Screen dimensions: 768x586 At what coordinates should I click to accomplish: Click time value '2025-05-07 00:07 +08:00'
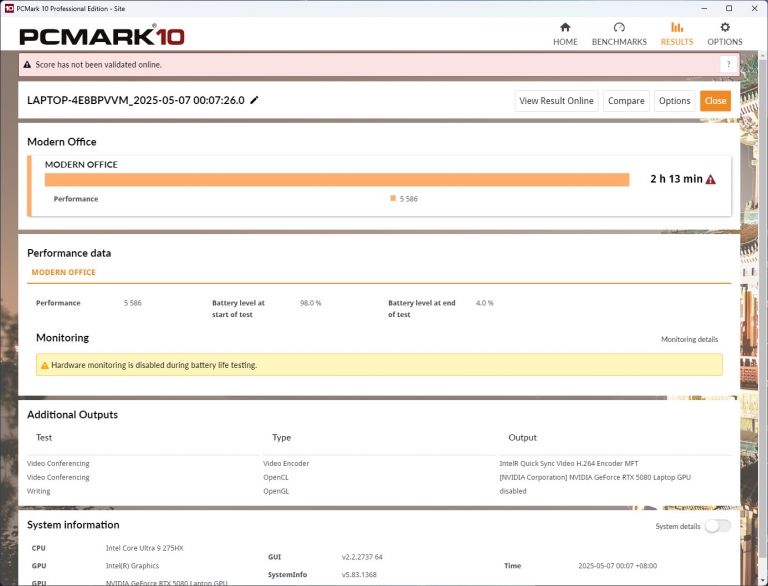[x=618, y=565]
